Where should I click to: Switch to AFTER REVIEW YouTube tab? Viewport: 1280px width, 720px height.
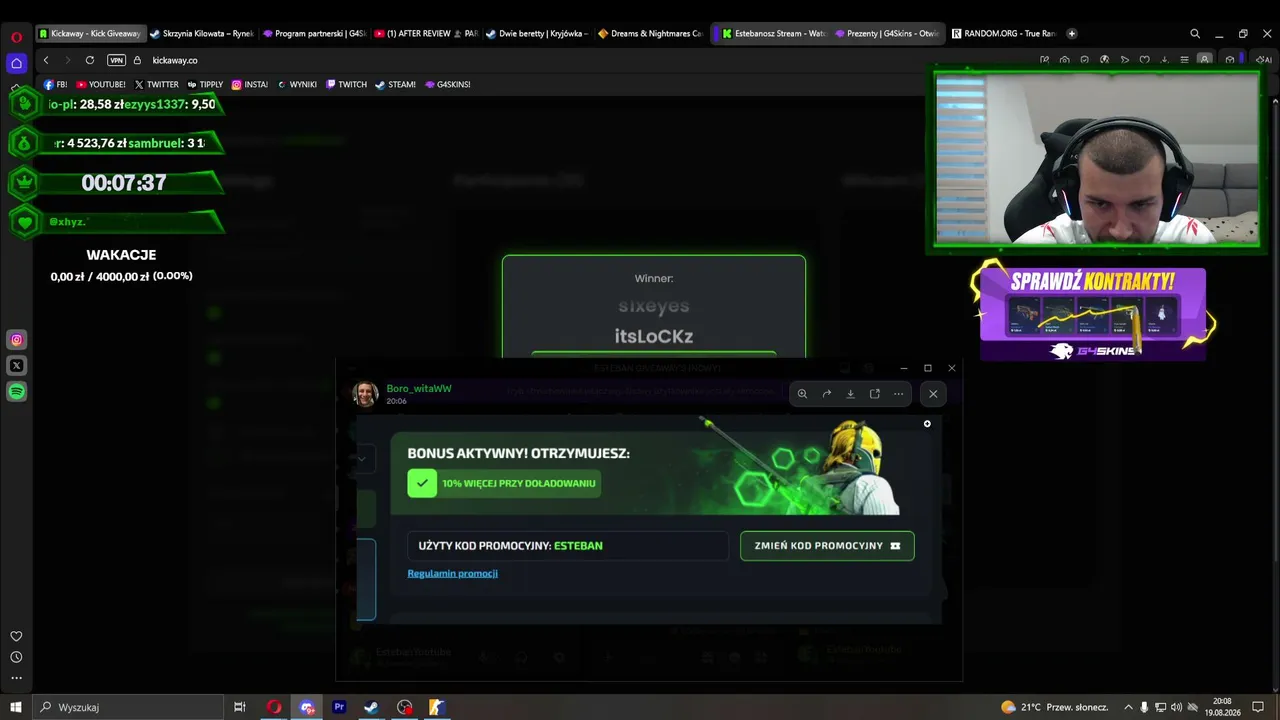427,33
